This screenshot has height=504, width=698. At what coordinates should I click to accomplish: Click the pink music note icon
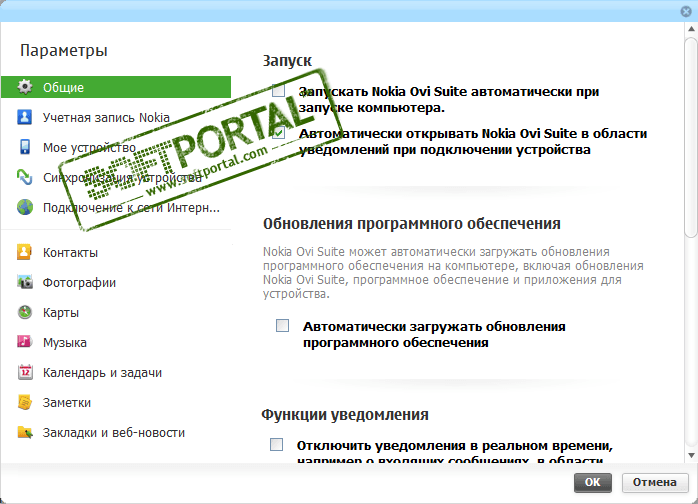click(24, 342)
